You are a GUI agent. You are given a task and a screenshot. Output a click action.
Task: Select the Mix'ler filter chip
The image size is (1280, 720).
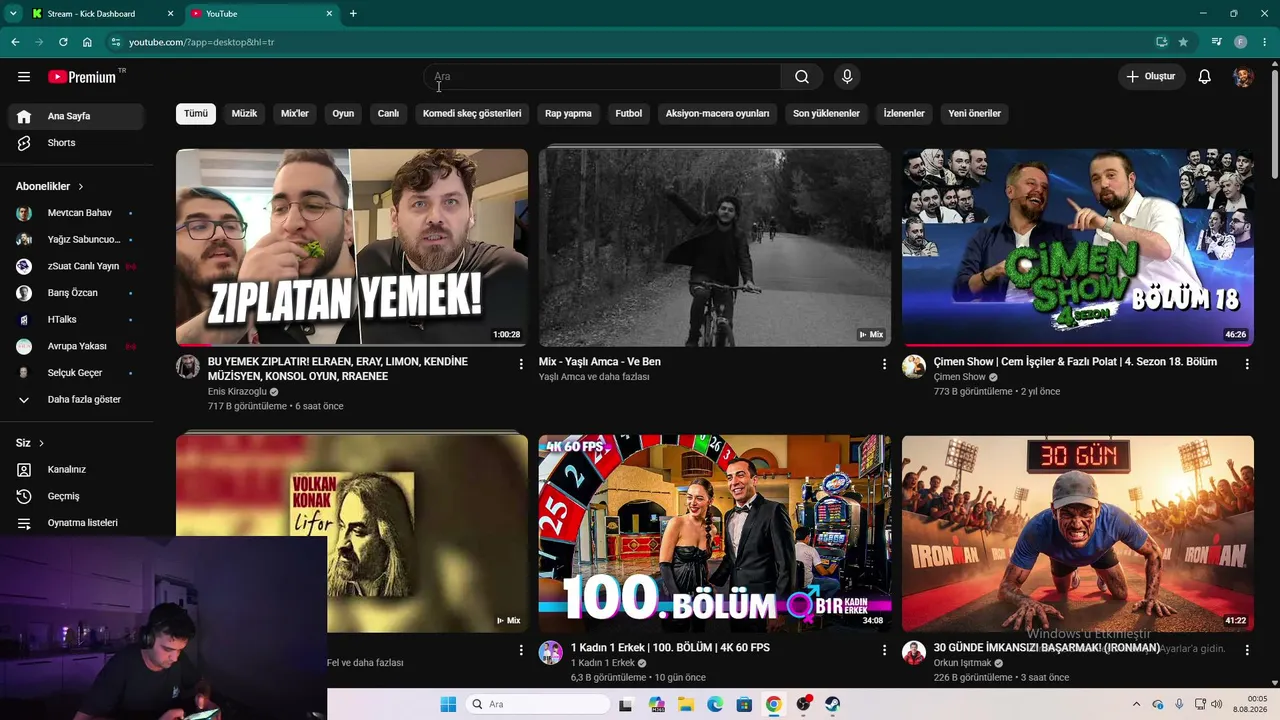295,114
